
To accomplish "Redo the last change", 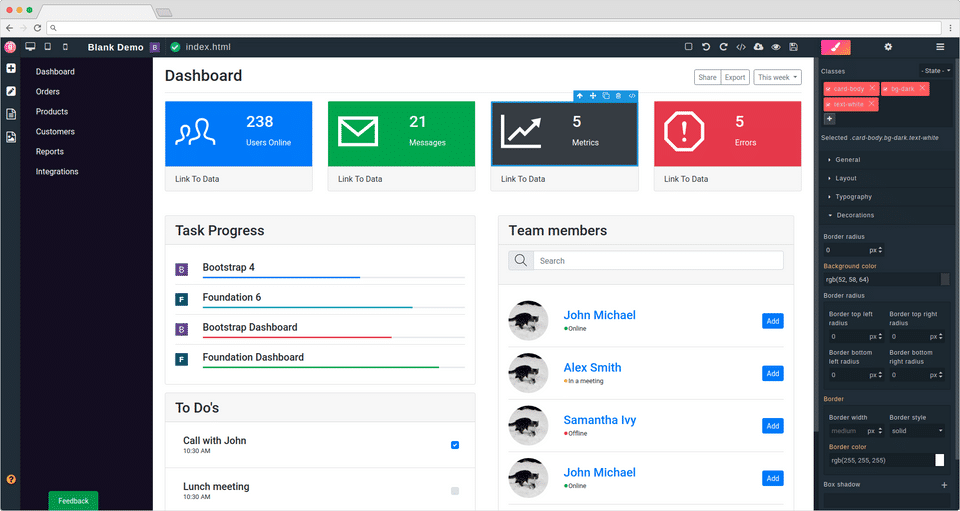I will pos(723,47).
